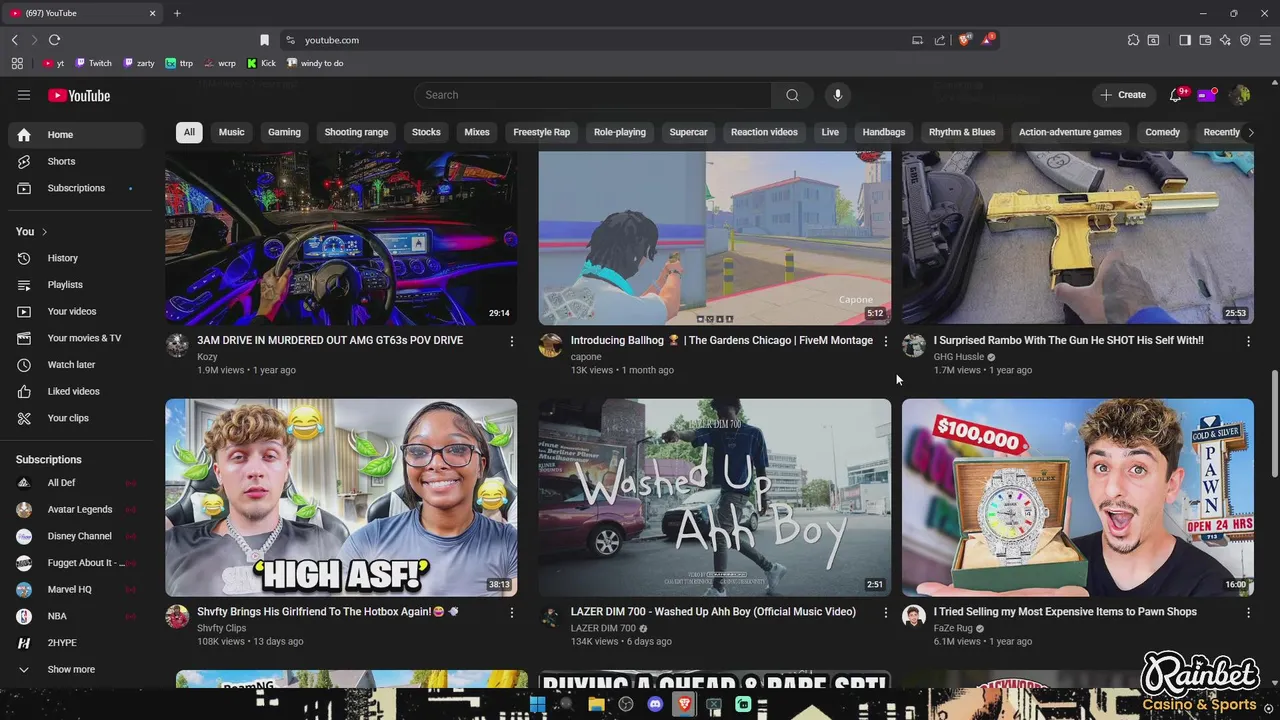Open the YouTube hamburger guide menu
The width and height of the screenshot is (1280, 720).
click(24, 95)
